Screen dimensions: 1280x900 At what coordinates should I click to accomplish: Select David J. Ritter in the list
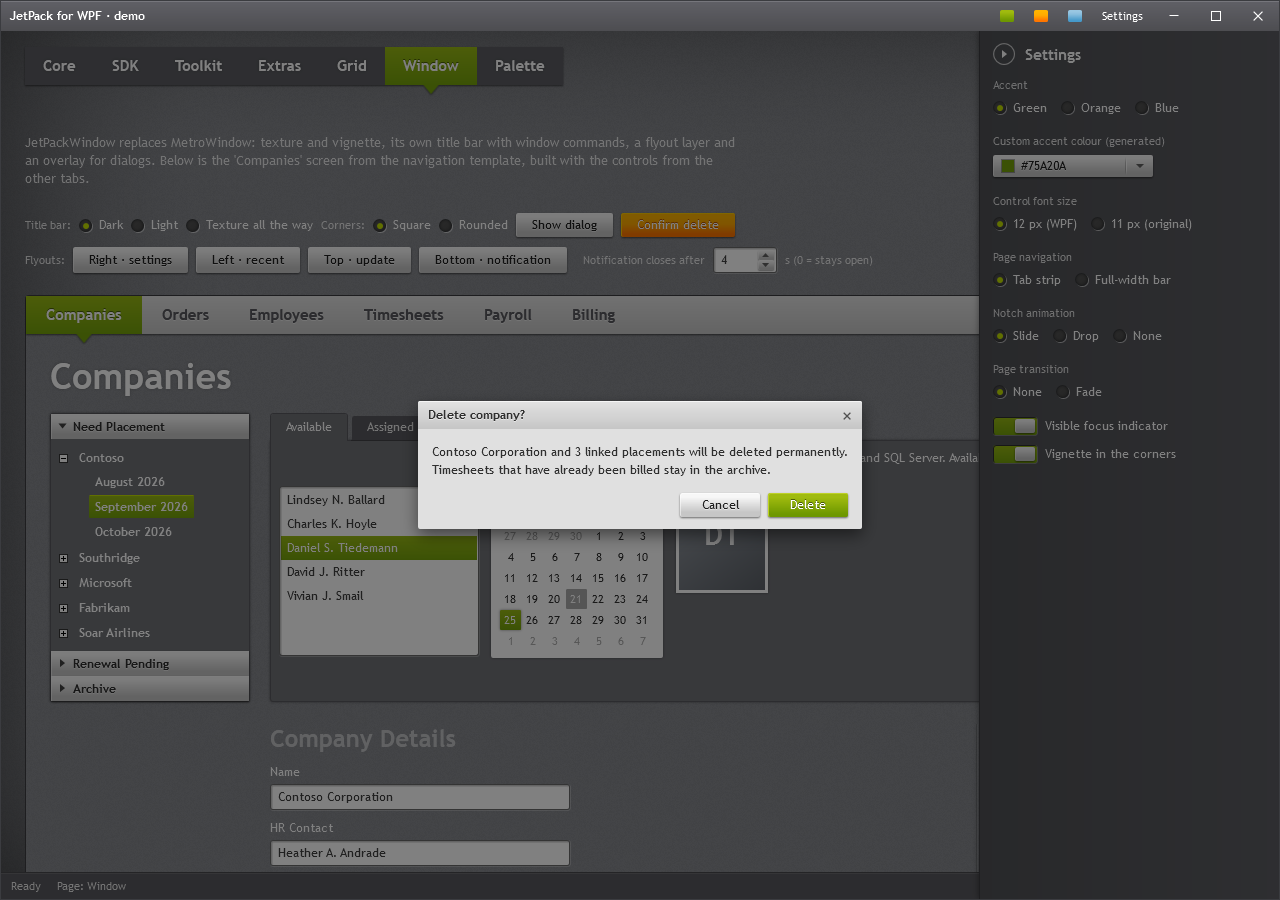coord(379,572)
